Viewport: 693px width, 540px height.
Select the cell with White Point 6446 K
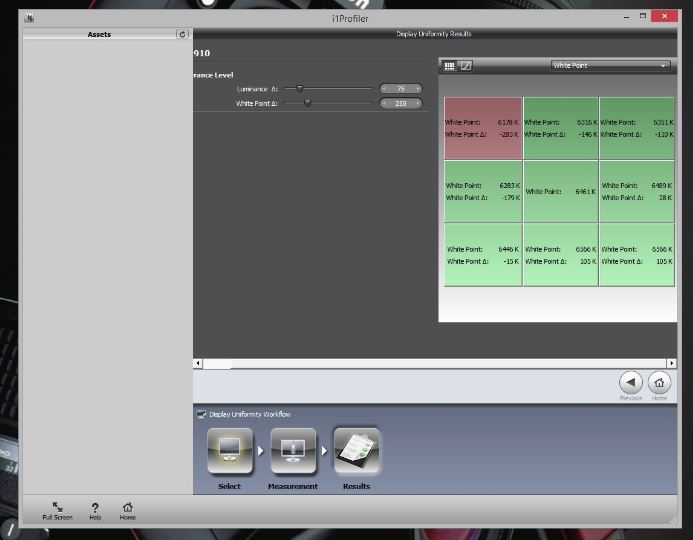click(483, 255)
